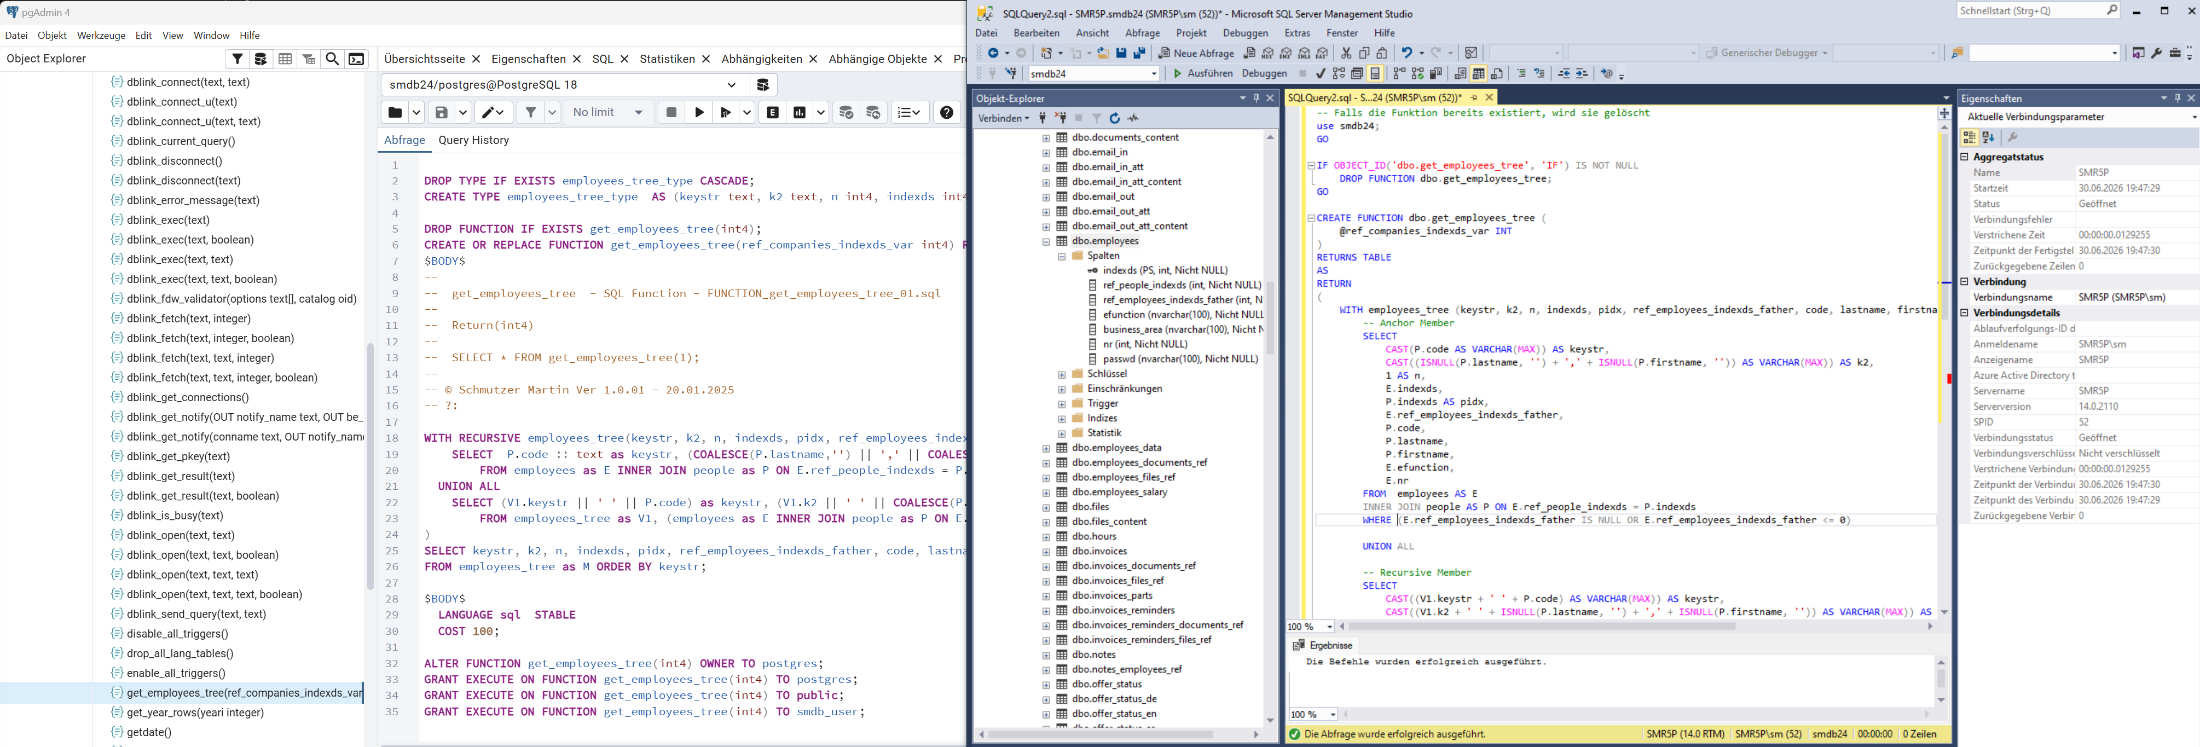This screenshot has height=747, width=2200.
Task: Click pgAdmin's Open File folder icon
Action: pos(395,112)
